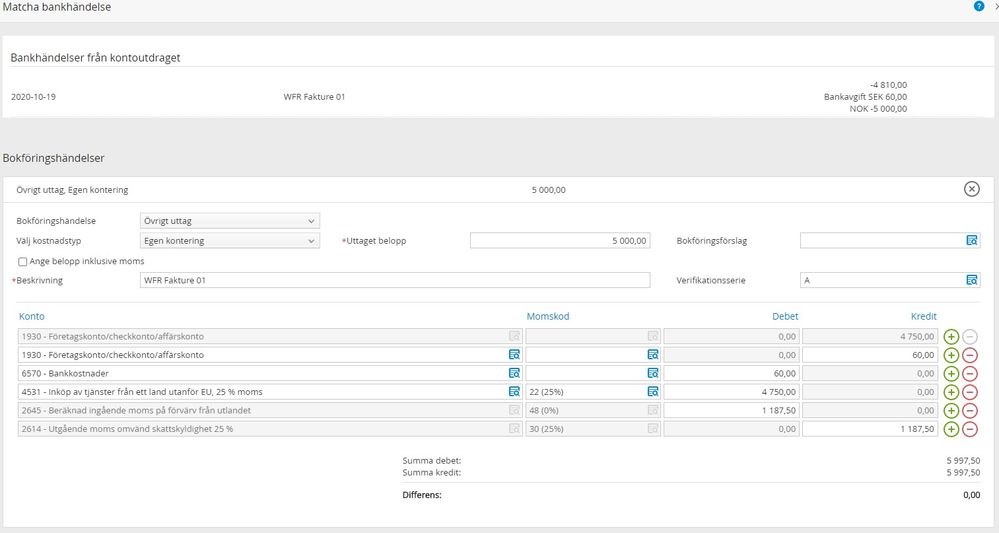The width and height of the screenshot is (999, 533).
Task: Click the Kredit field showing 60,00
Action: (870, 355)
